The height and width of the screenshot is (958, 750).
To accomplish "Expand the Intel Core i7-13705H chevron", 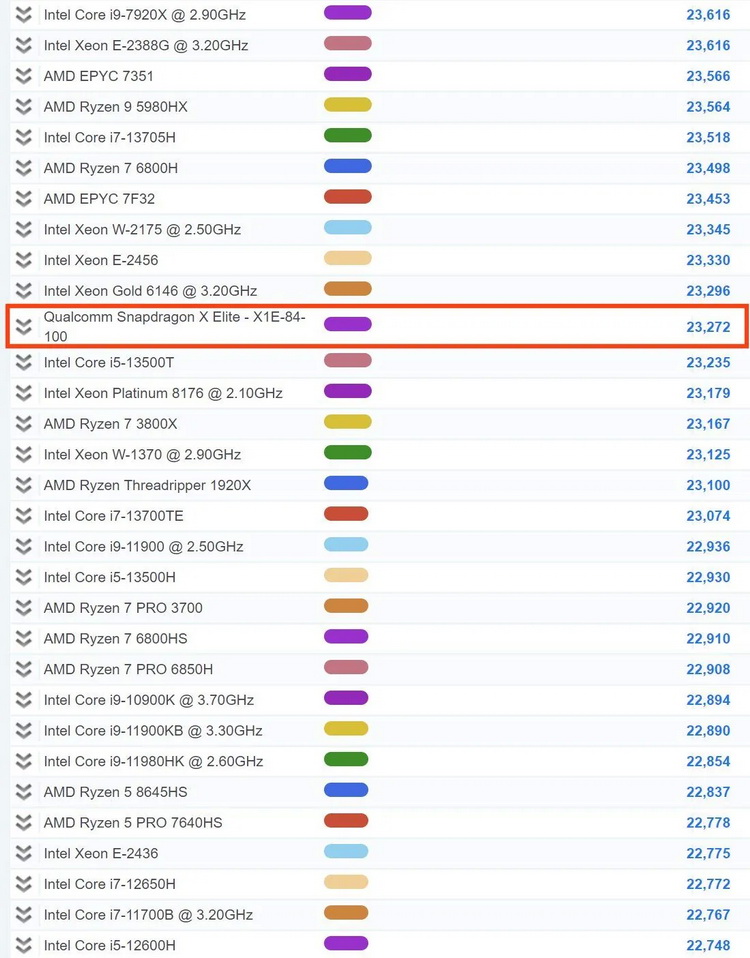I will (24, 137).
